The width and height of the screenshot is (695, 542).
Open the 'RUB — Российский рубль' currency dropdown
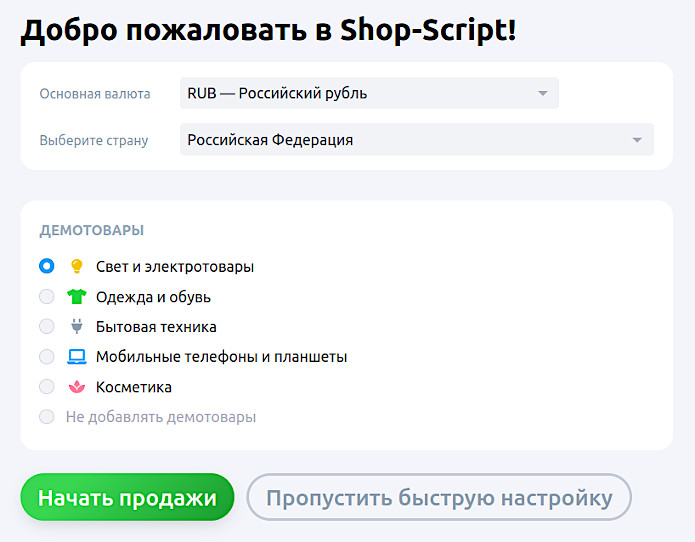pyautogui.click(x=368, y=93)
